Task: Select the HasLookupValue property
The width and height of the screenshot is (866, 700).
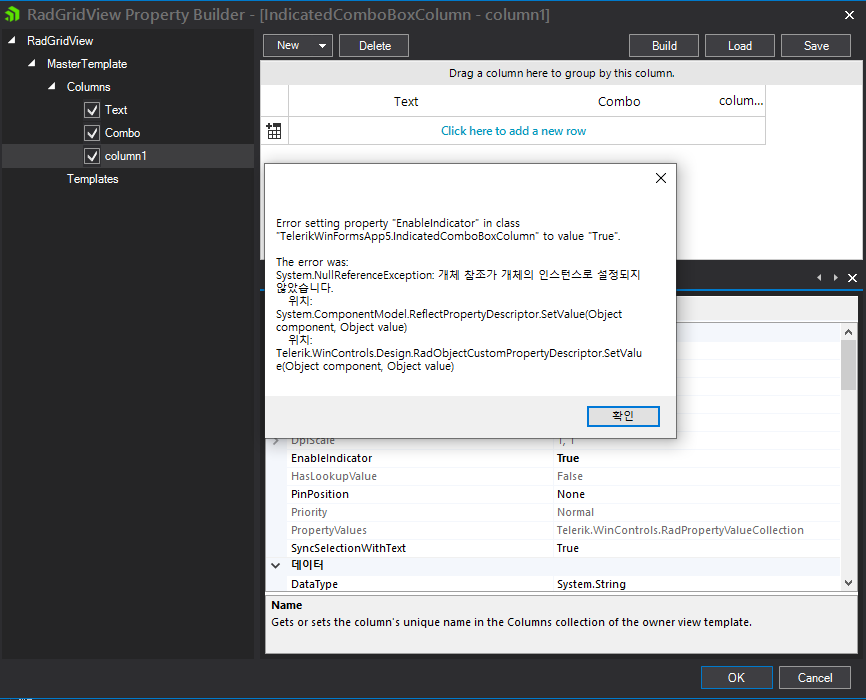Action: (334, 476)
